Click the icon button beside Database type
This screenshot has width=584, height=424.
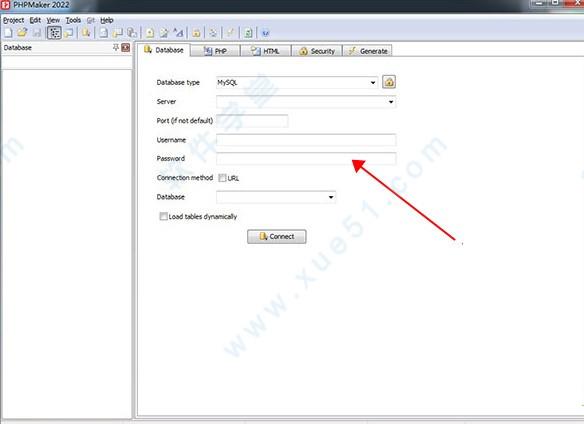point(389,82)
